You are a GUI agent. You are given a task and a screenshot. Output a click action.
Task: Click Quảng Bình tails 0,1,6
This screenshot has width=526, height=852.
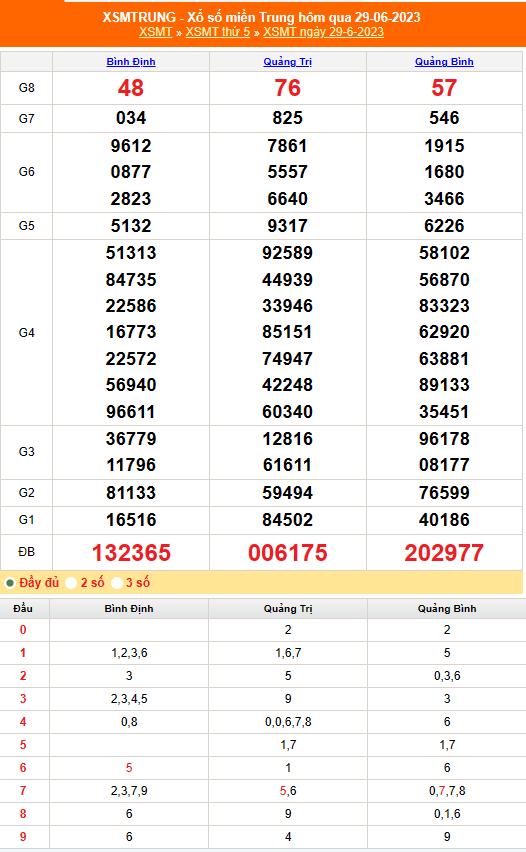coord(447,814)
